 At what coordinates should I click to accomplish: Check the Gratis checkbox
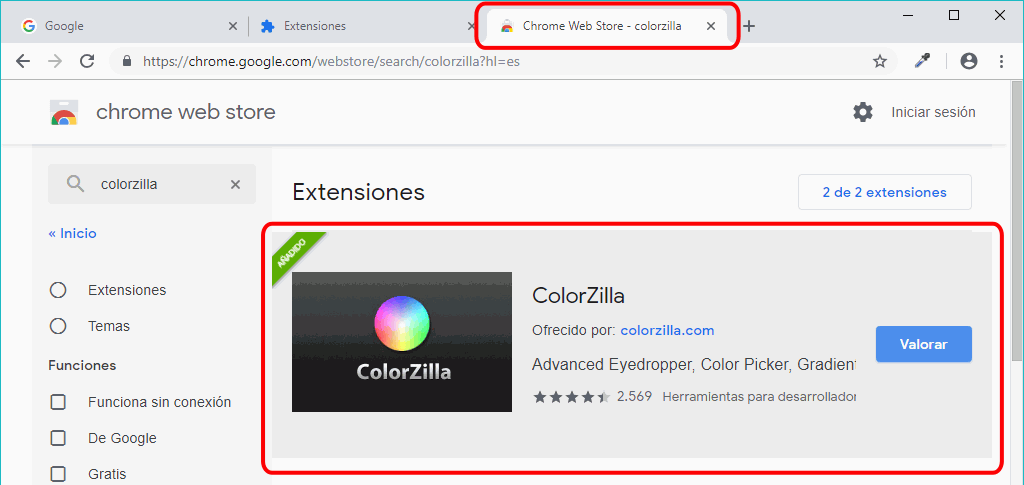[x=58, y=474]
